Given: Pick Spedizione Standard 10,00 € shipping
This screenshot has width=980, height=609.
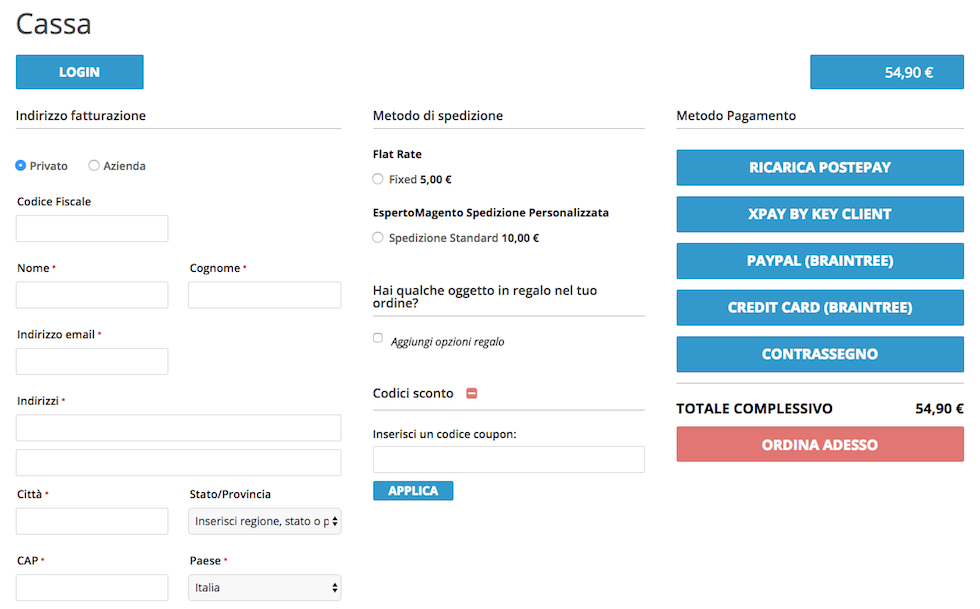Looking at the screenshot, I should click(378, 238).
